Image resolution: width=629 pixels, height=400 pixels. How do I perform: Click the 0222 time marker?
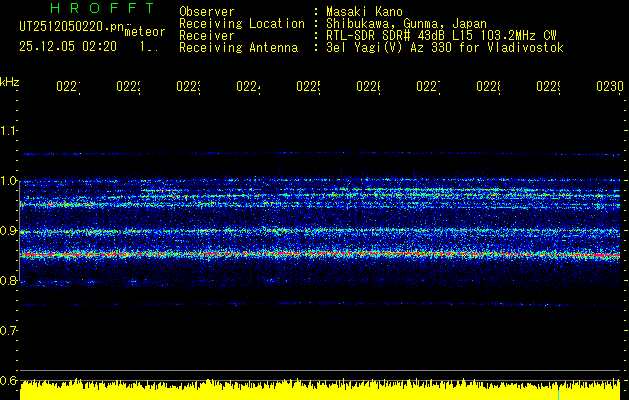point(128,87)
